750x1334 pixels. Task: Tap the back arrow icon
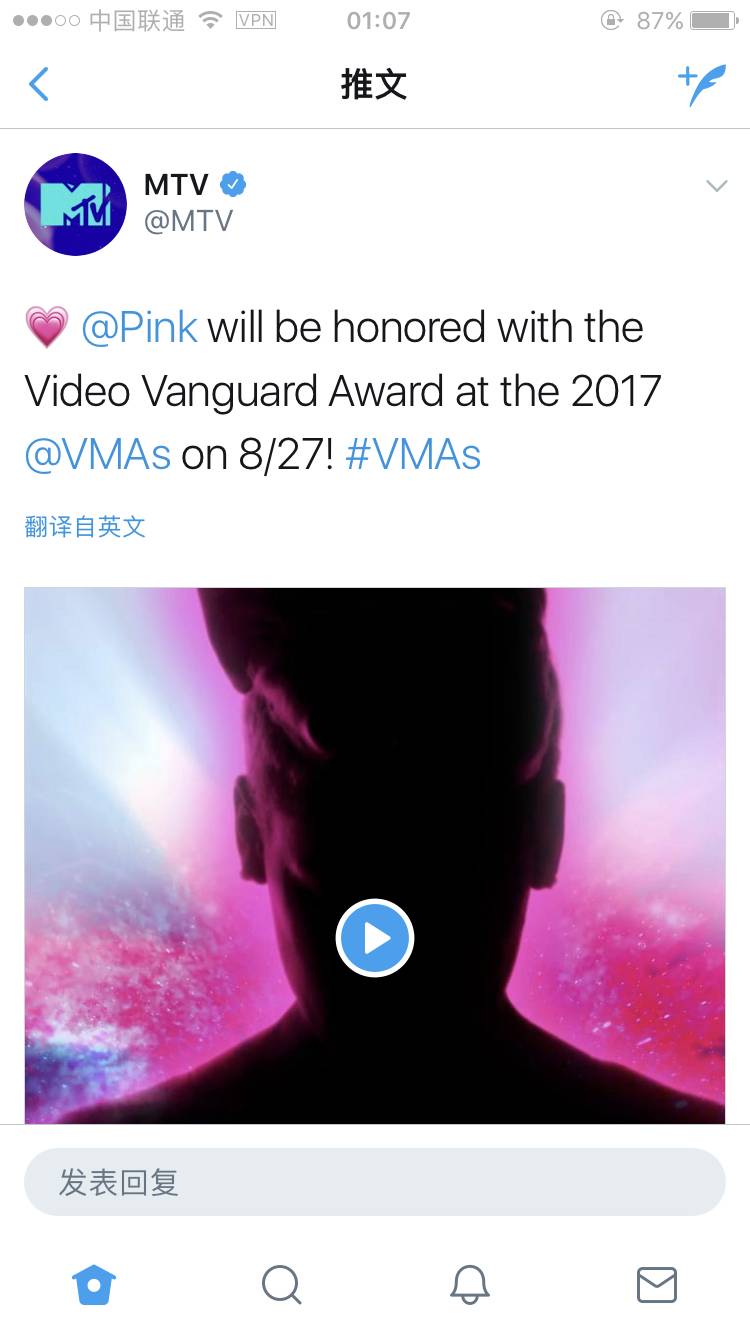pos(38,84)
